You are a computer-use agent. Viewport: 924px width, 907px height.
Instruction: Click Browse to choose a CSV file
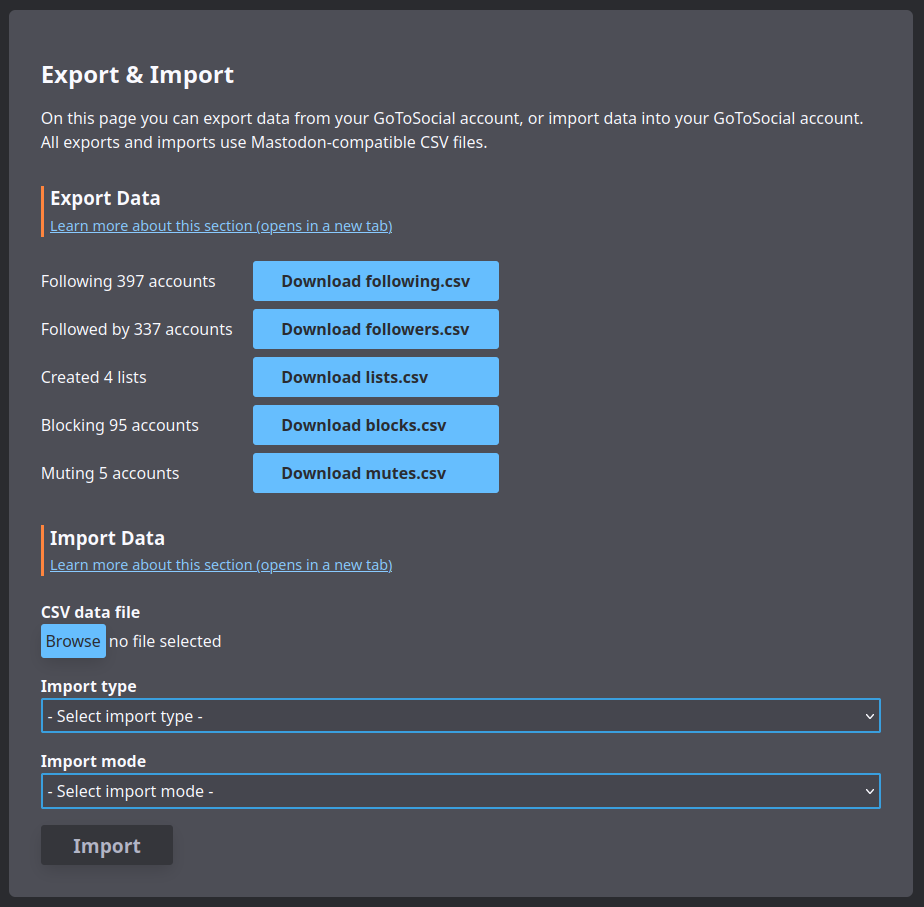point(73,641)
